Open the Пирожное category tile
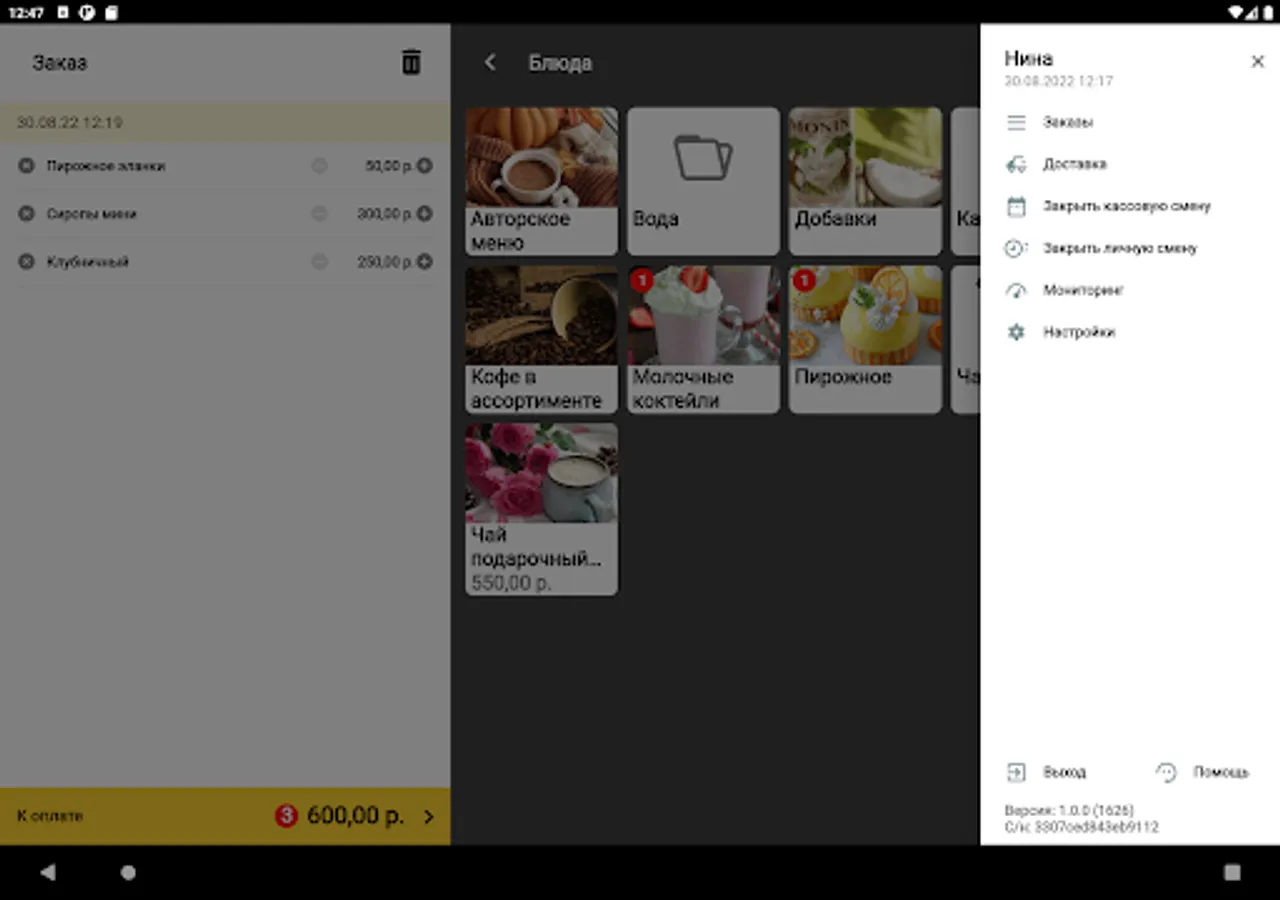This screenshot has height=900, width=1280. 865,339
